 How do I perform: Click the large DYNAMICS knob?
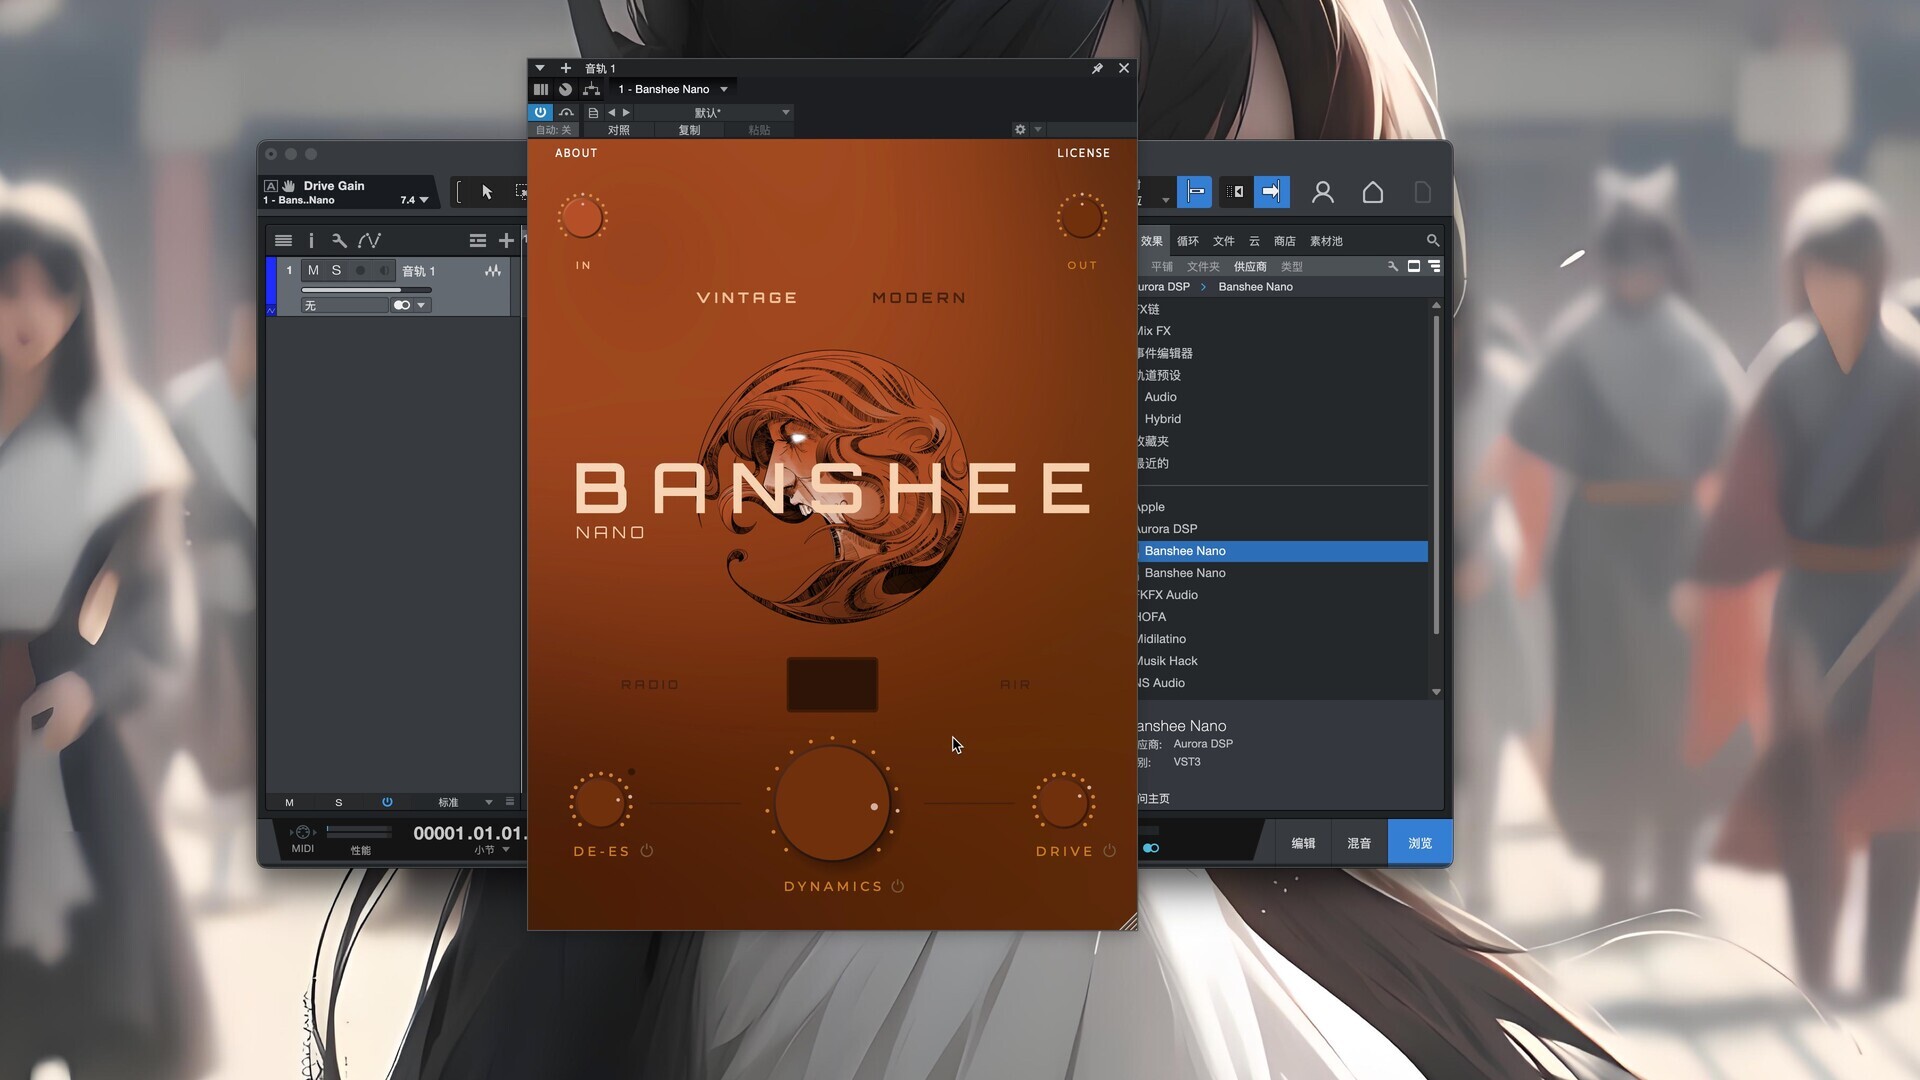pos(832,803)
